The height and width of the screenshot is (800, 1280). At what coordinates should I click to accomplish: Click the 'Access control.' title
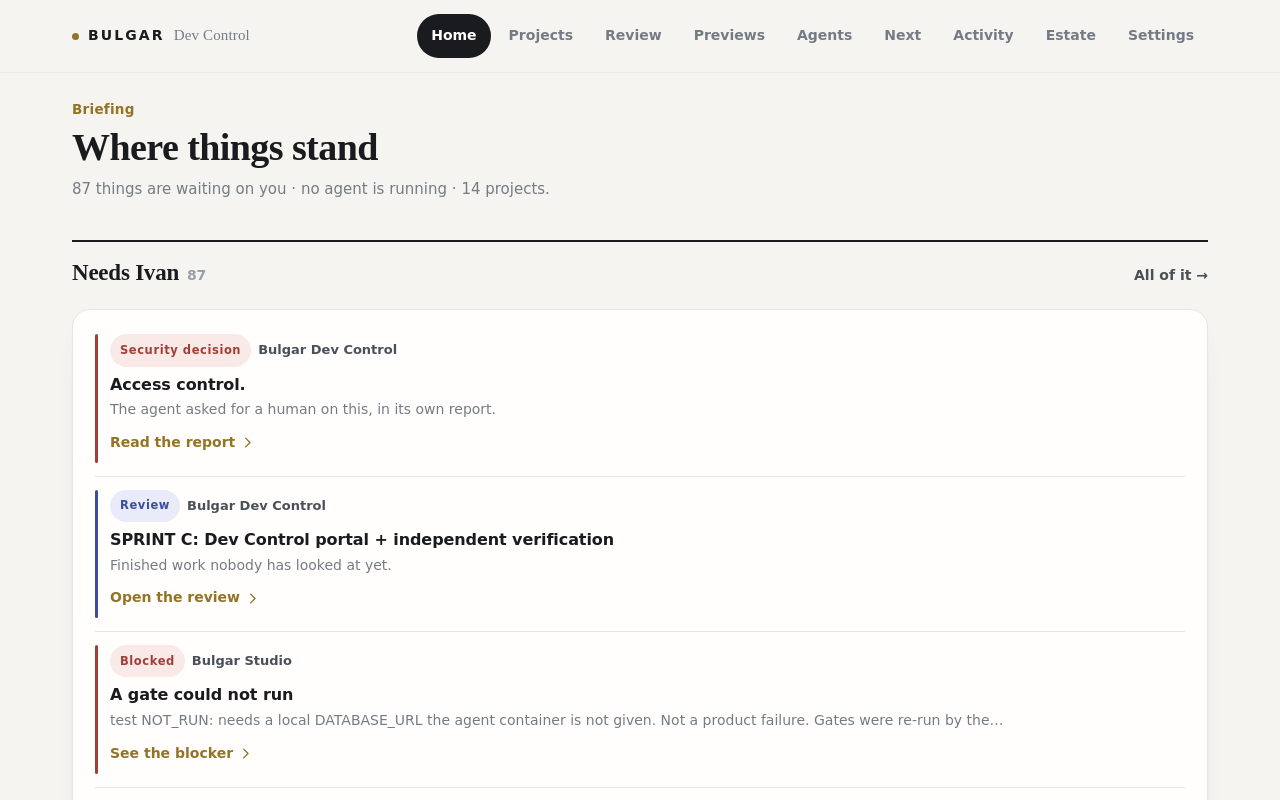click(178, 384)
